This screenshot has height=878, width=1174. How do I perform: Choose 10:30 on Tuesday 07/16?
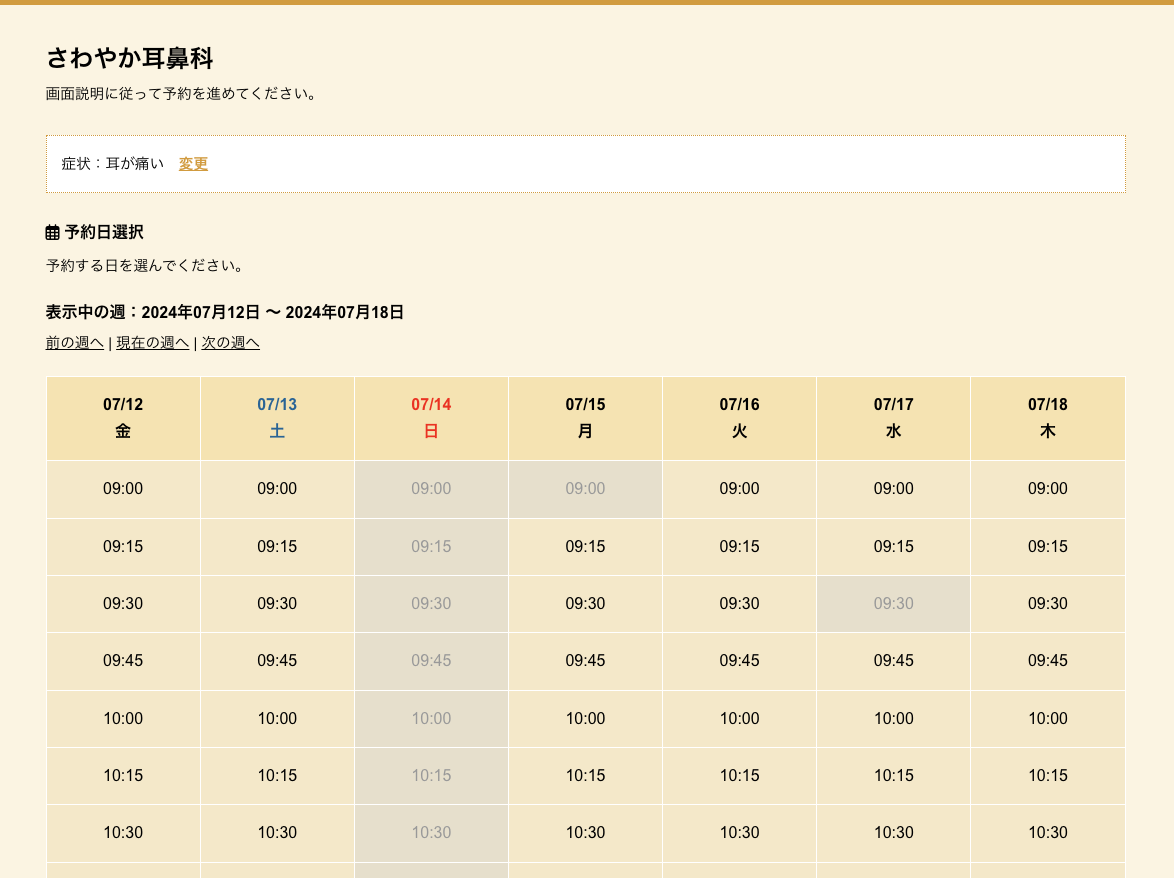click(740, 832)
